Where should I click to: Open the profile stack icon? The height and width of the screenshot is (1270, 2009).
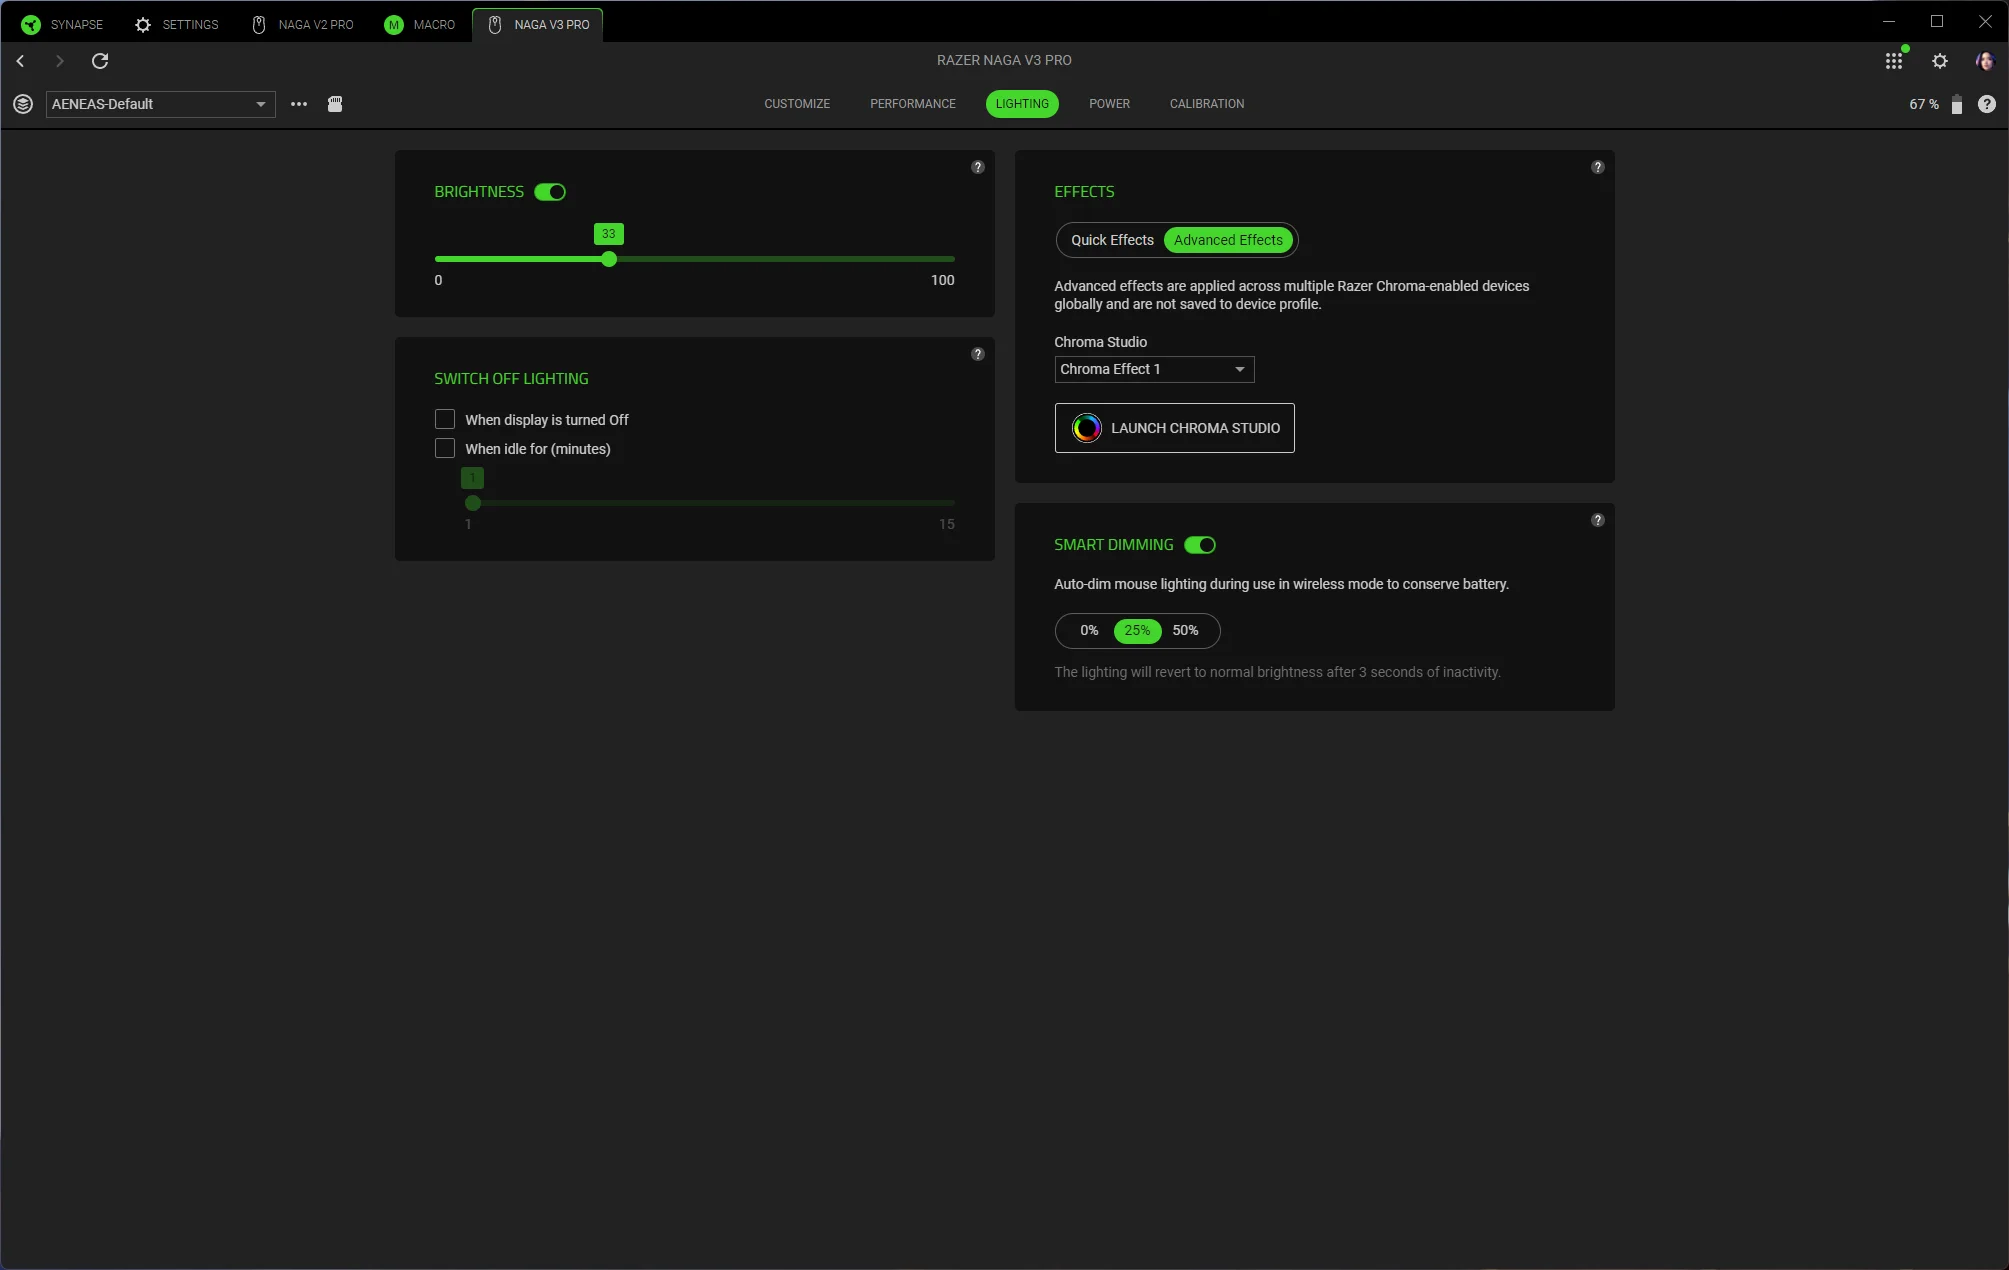23,104
